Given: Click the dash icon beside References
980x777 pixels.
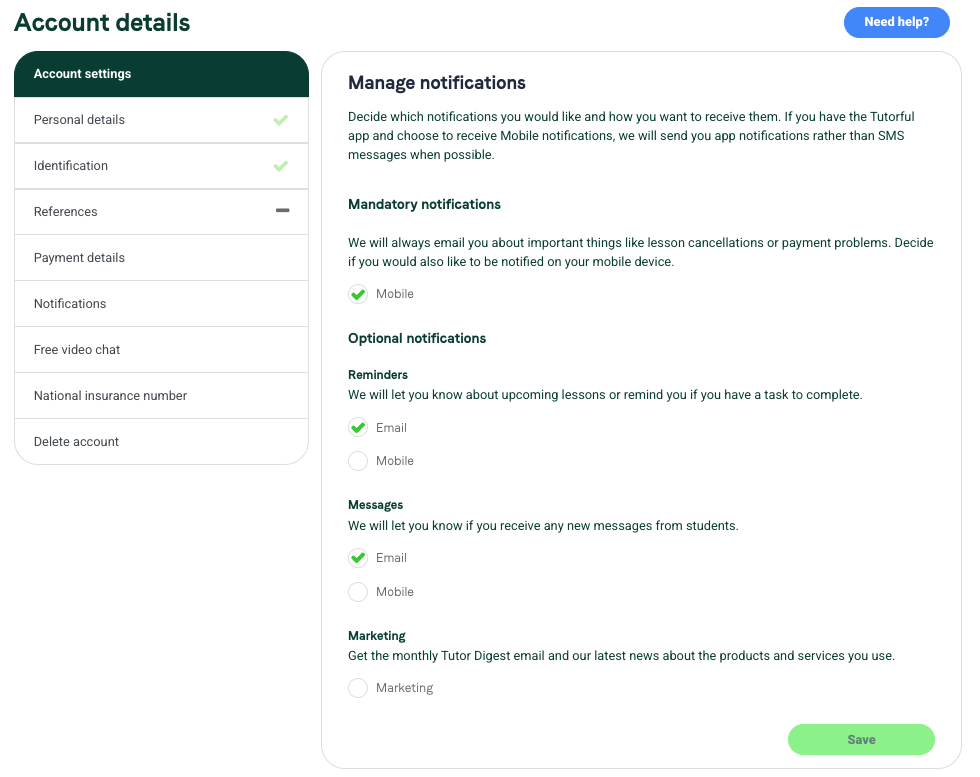Looking at the screenshot, I should (282, 211).
